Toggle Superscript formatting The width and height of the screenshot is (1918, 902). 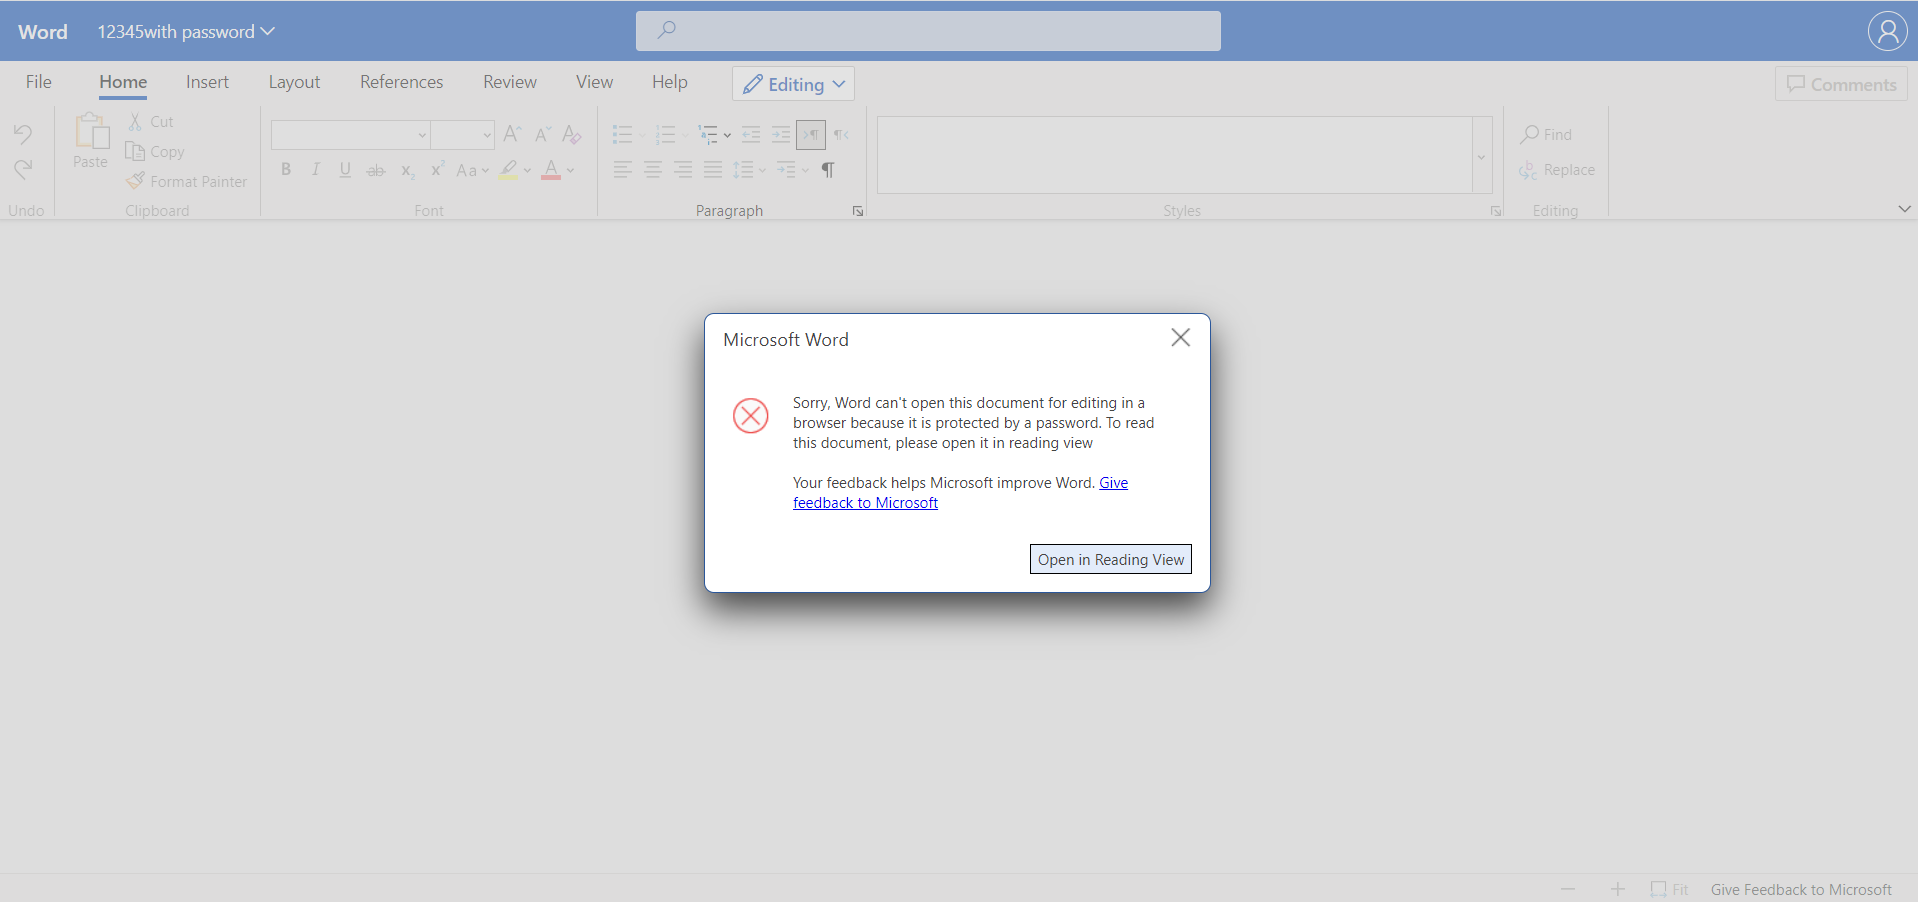point(437,169)
